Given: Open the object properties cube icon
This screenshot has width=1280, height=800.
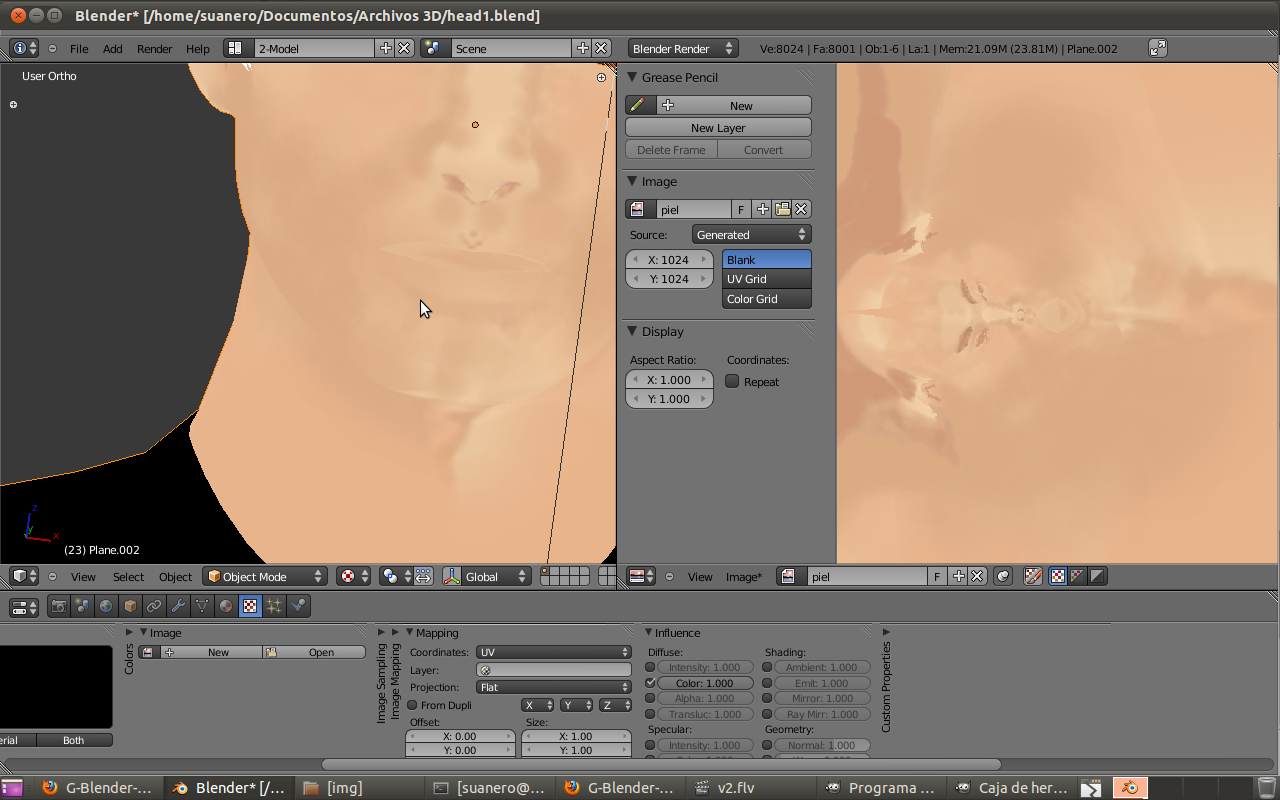Looking at the screenshot, I should point(130,606).
